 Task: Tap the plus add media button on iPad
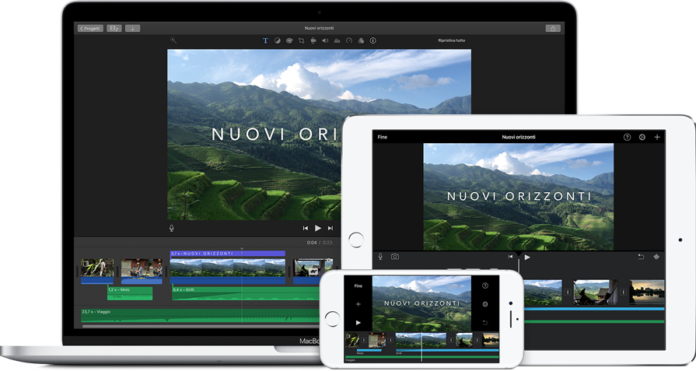(657, 137)
